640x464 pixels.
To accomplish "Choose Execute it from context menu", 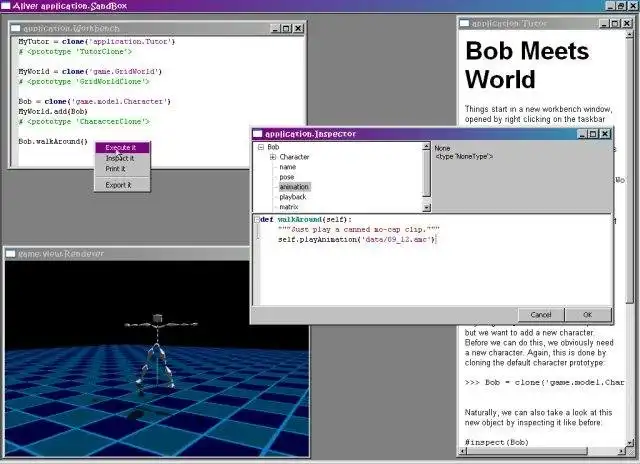I will 122,148.
